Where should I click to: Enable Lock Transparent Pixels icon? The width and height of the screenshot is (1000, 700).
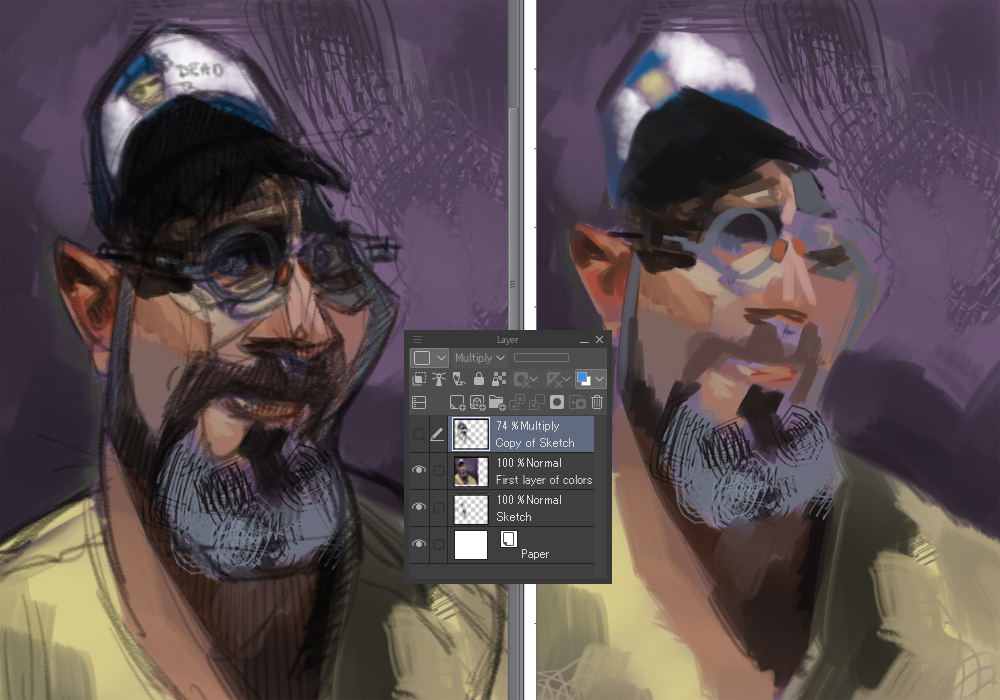tap(499, 379)
